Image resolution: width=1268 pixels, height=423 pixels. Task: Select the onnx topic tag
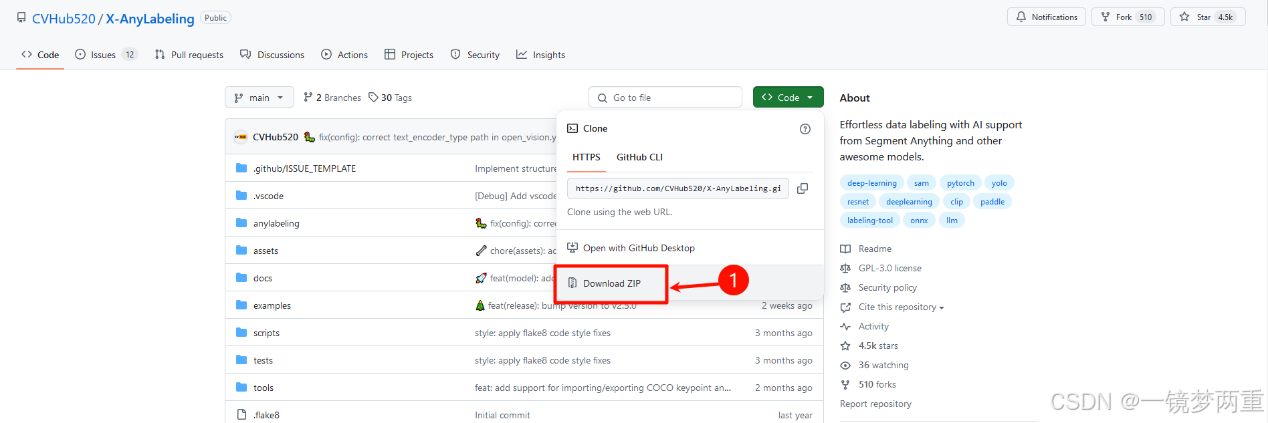coord(919,220)
